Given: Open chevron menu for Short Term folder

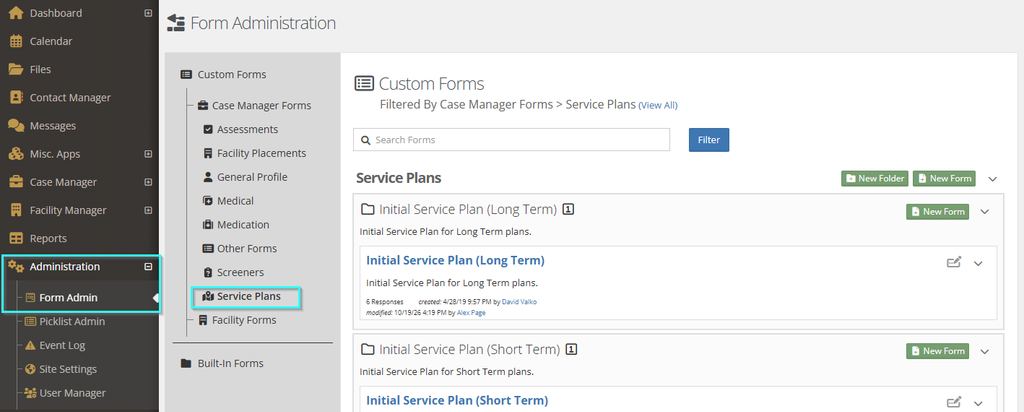Looking at the screenshot, I should (985, 351).
